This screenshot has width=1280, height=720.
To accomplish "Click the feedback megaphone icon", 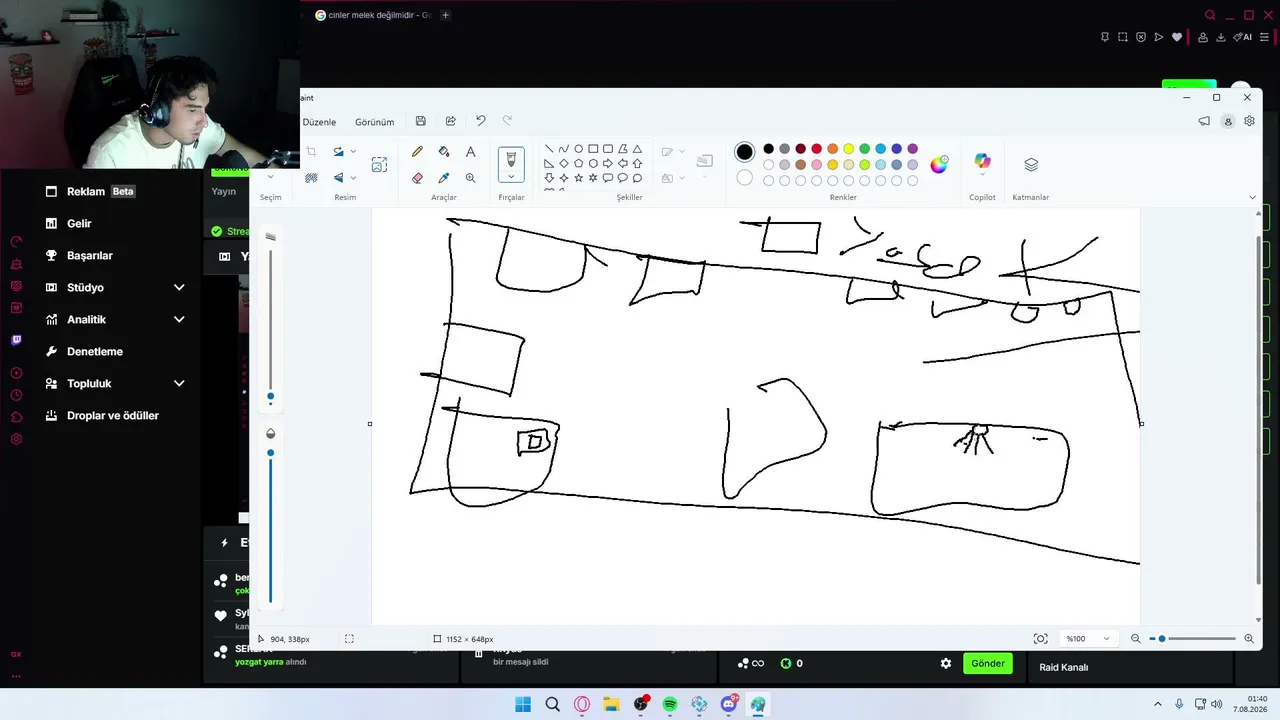I will tap(1204, 121).
